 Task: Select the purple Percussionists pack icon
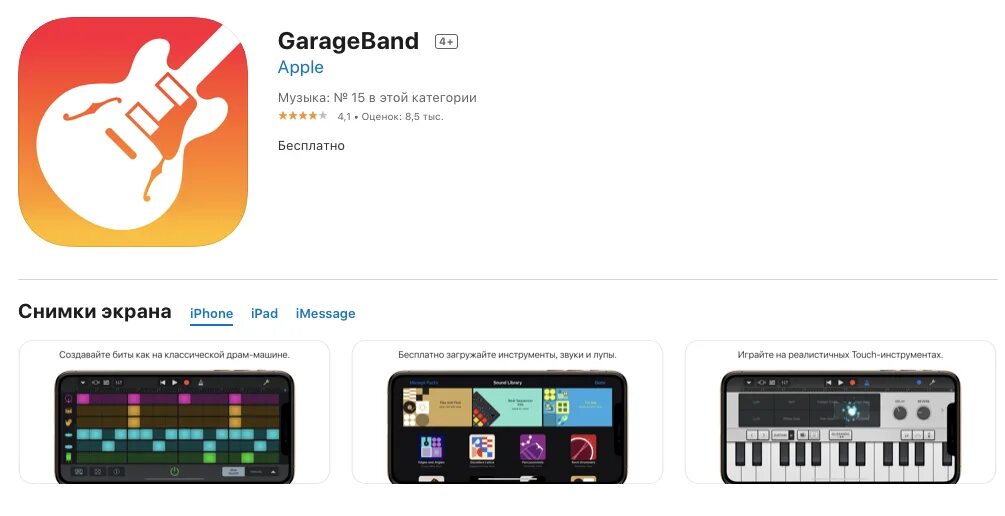[533, 447]
